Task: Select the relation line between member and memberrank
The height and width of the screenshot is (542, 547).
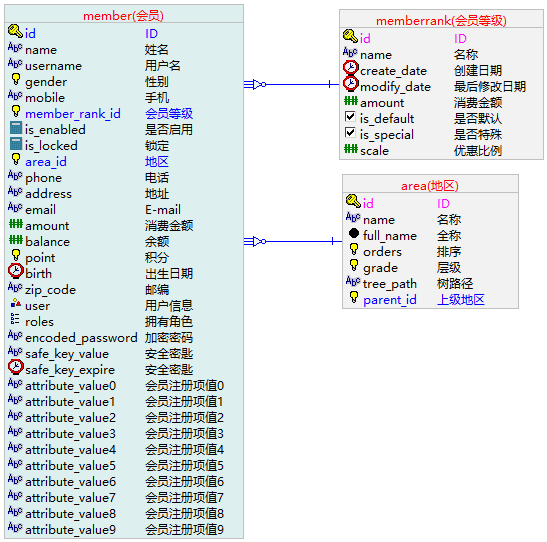Action: point(291,84)
